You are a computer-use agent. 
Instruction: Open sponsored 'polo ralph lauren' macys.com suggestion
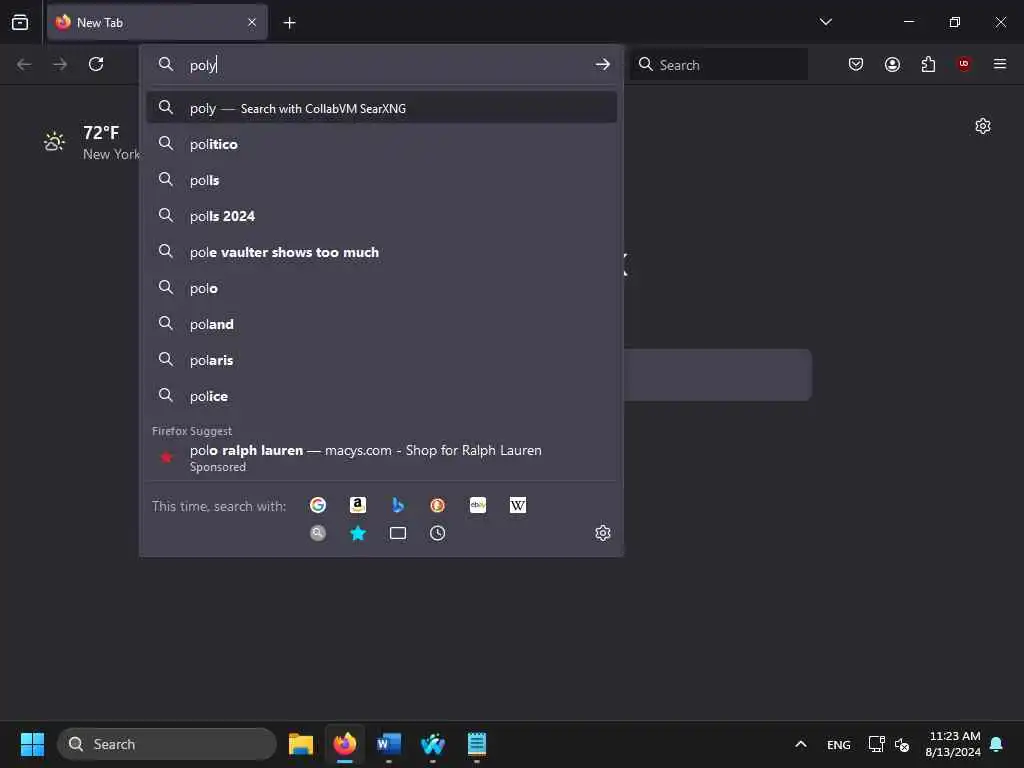[381, 458]
